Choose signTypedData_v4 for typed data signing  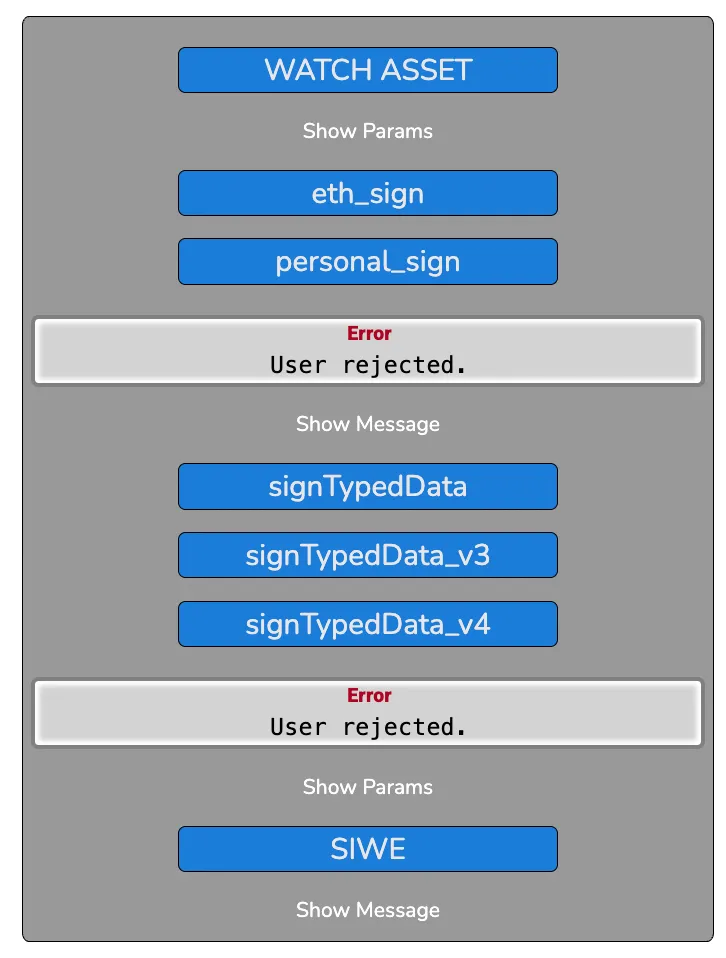point(367,623)
